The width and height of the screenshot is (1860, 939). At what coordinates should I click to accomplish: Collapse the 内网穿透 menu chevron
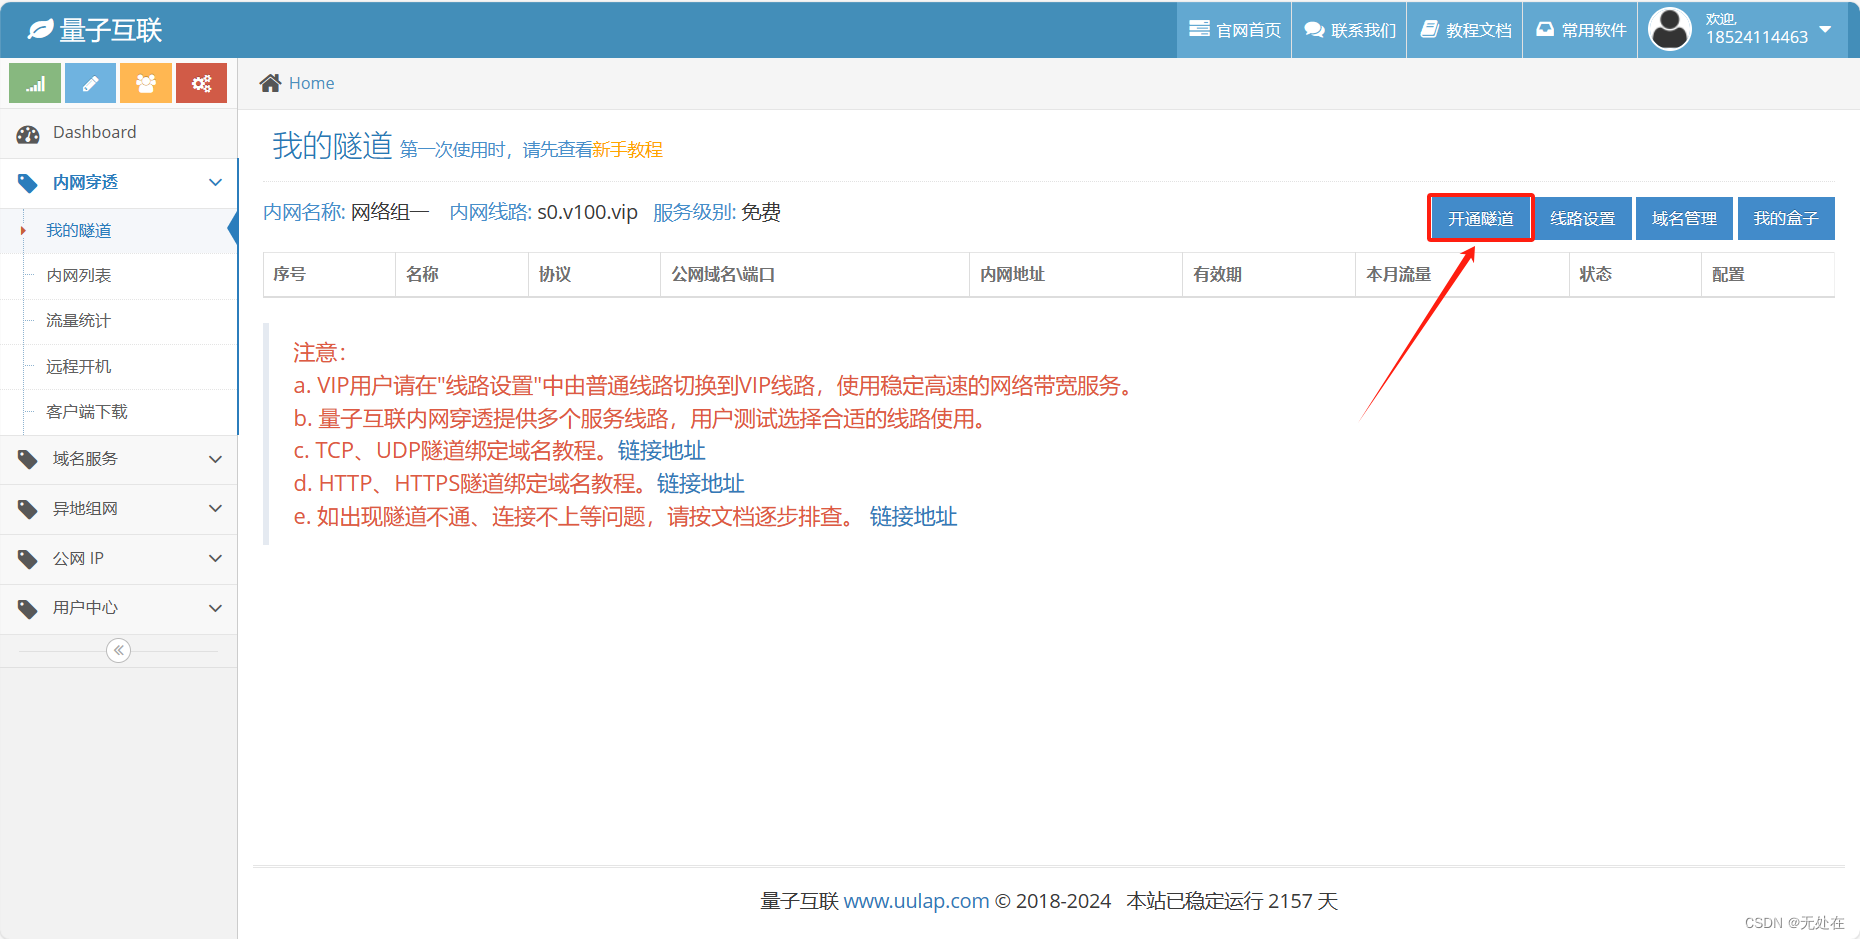(x=215, y=182)
